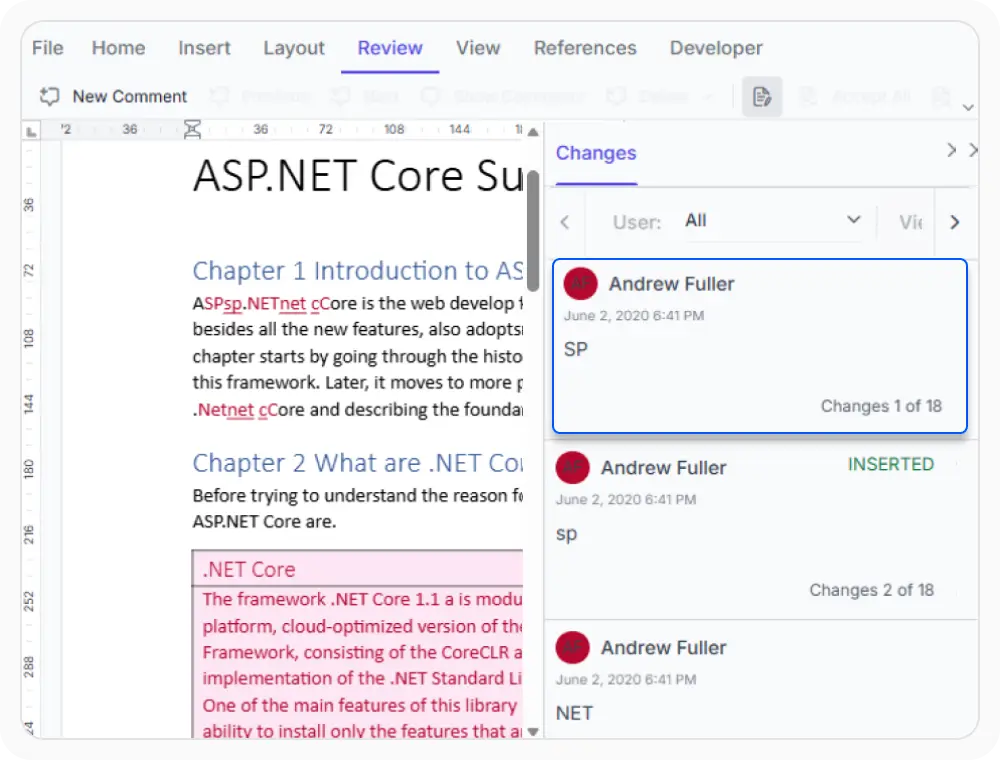Click the document scroll up arrow
Image resolution: width=1000 pixels, height=760 pixels.
533,132
